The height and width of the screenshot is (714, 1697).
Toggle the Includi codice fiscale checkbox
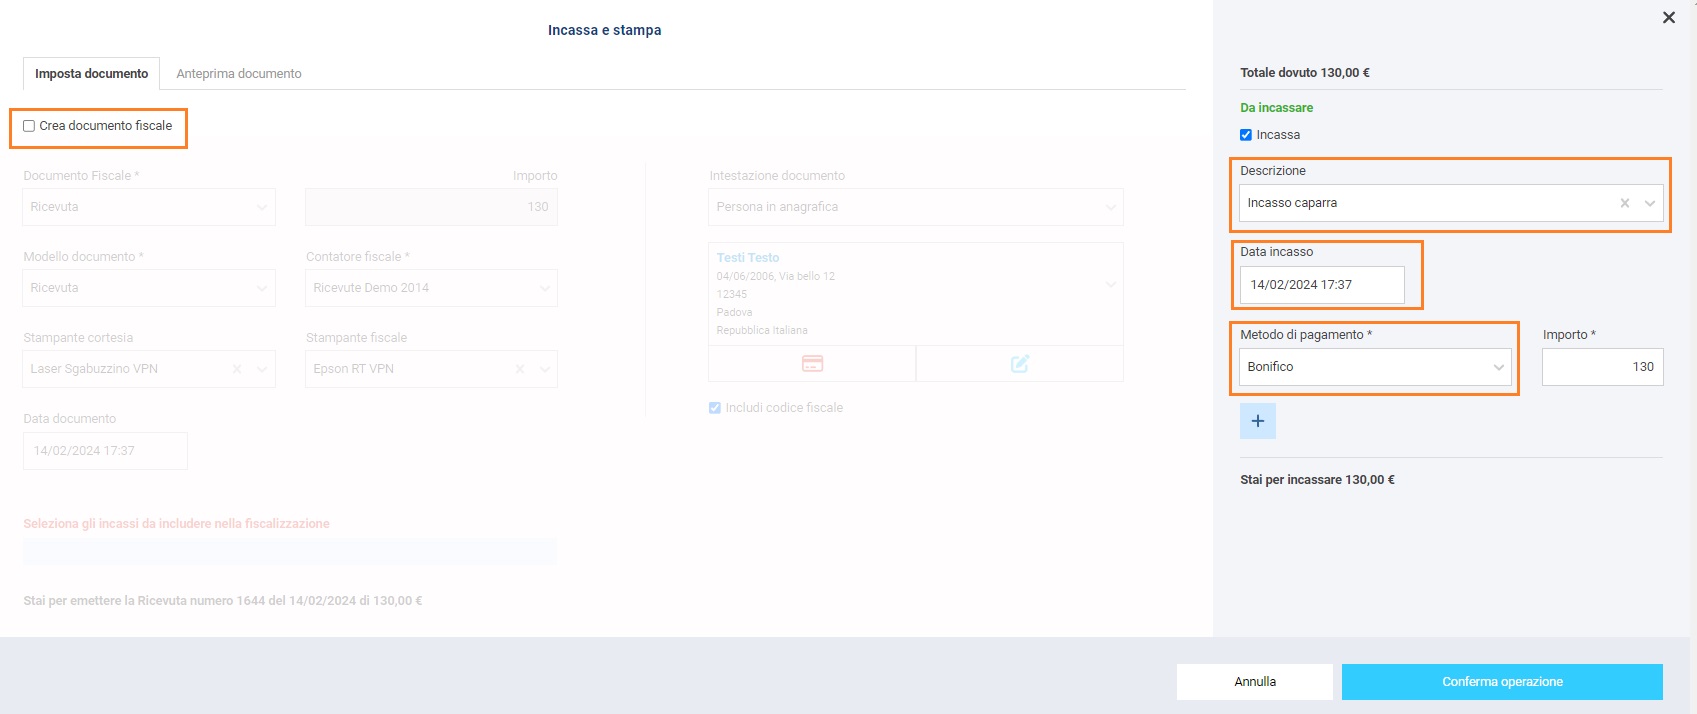tap(714, 408)
